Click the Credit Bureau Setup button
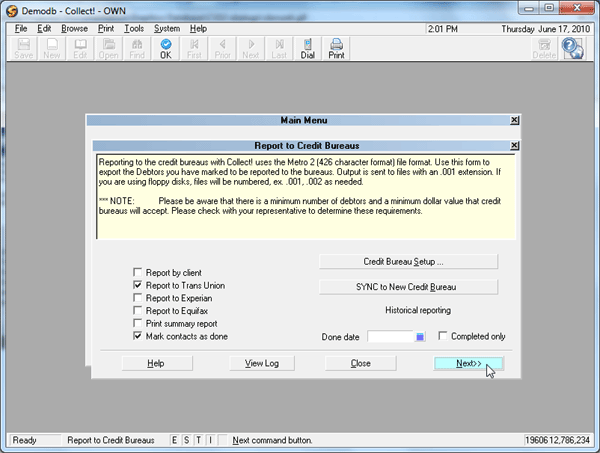Image resolution: width=600 pixels, height=453 pixels. (408, 262)
